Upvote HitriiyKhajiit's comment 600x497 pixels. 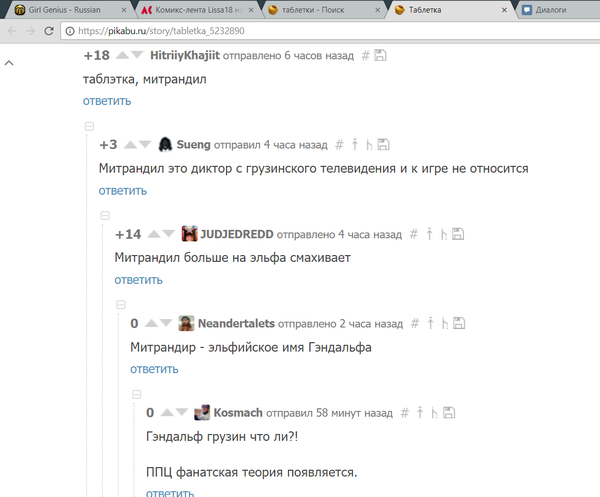point(122,55)
